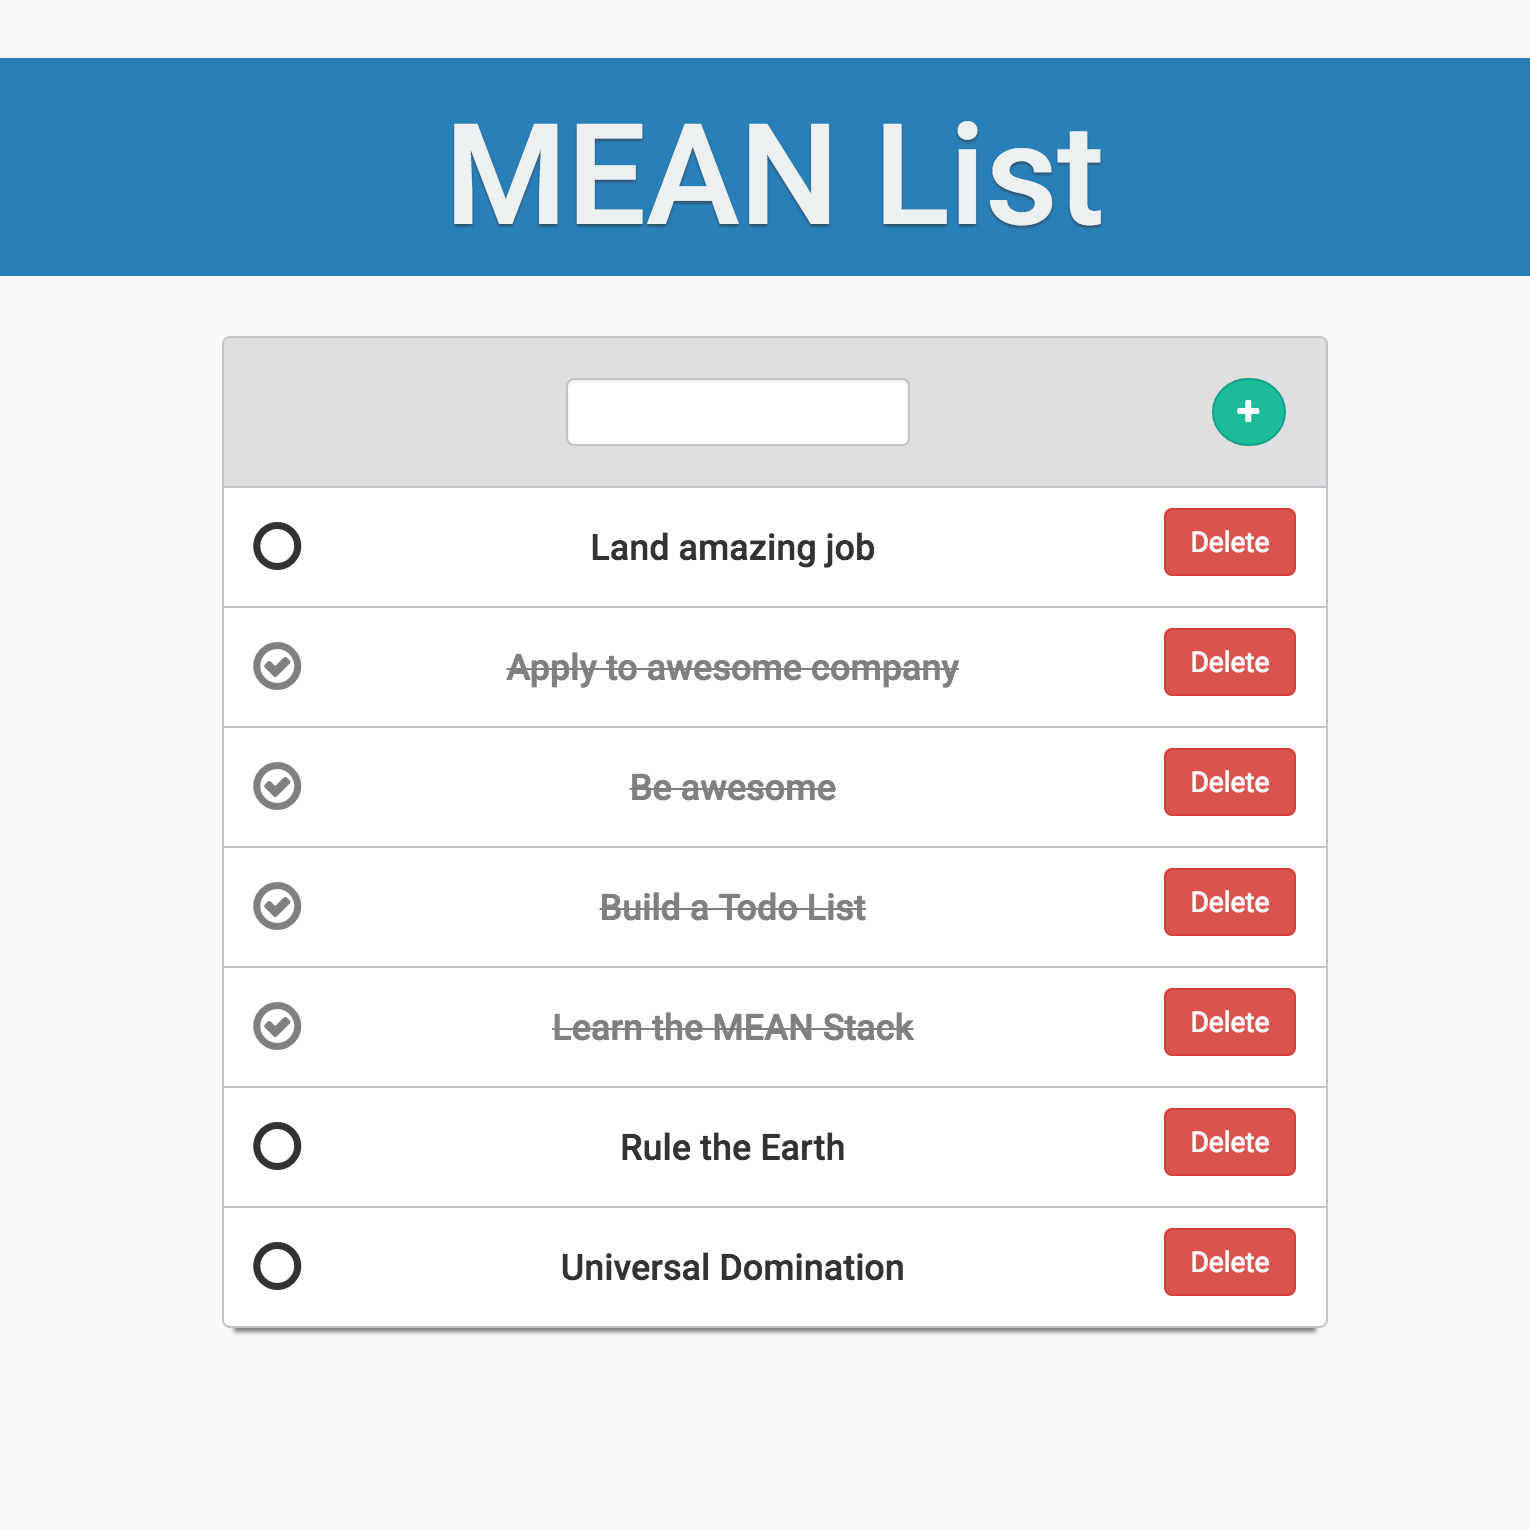Screen dimensions: 1530x1530
Task: Remove 'Universal Domination' from the list
Action: [1230, 1262]
